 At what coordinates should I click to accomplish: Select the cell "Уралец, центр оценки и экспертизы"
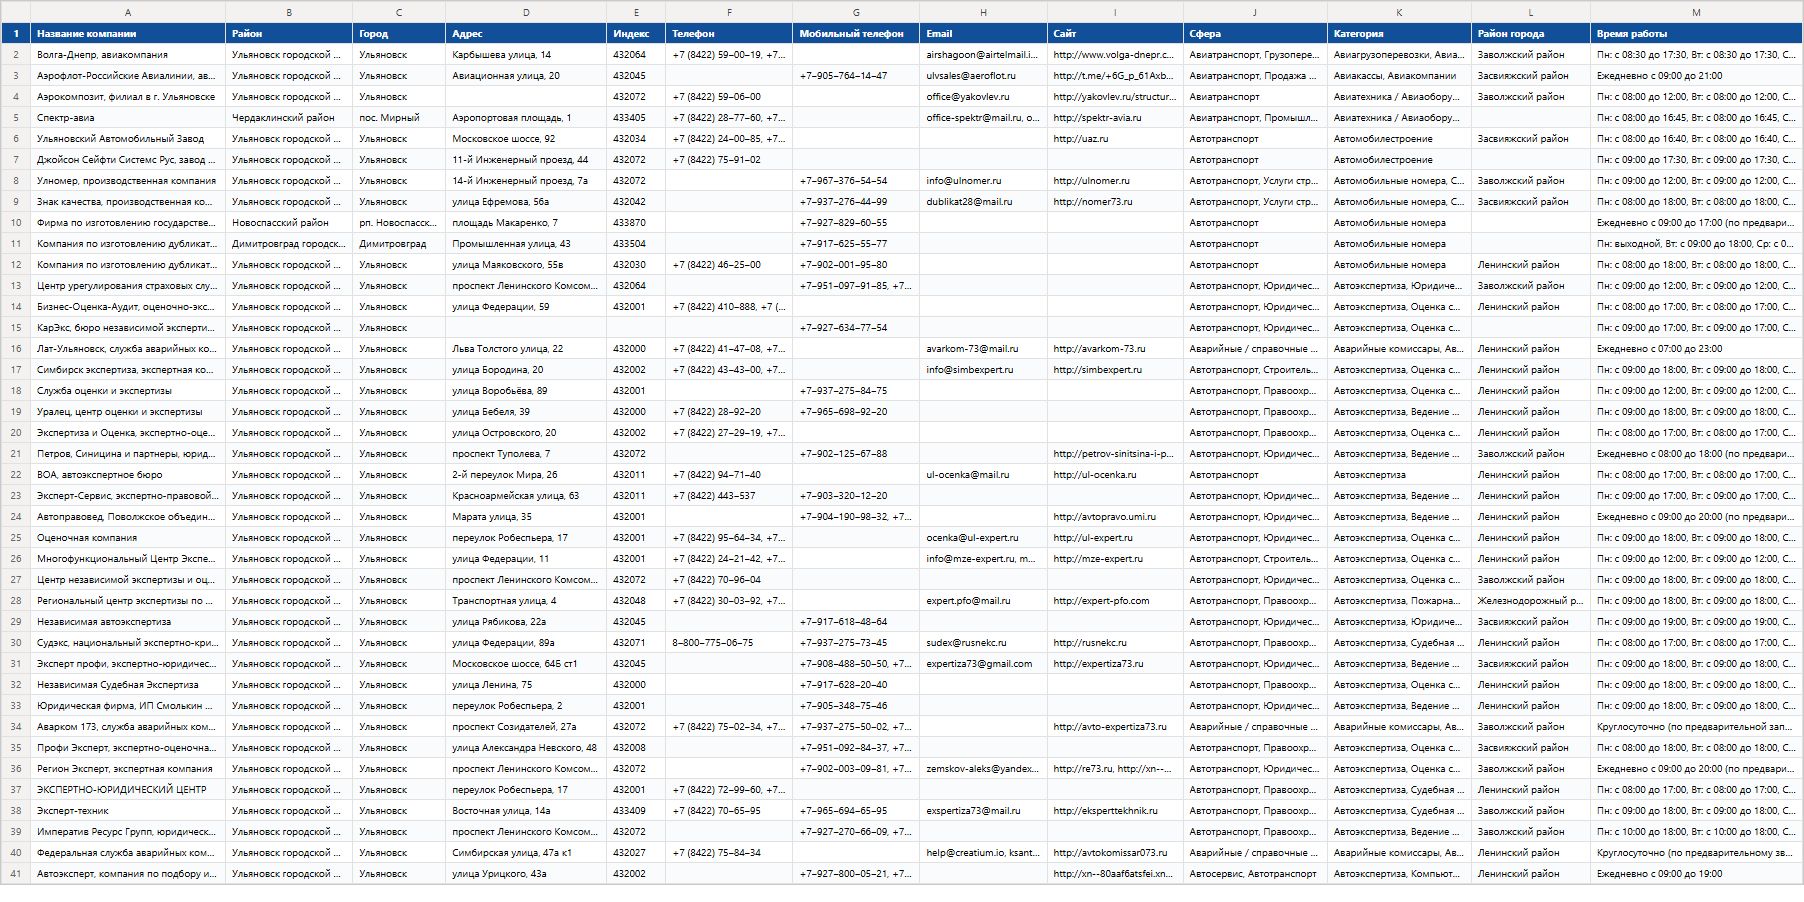[x=128, y=412]
